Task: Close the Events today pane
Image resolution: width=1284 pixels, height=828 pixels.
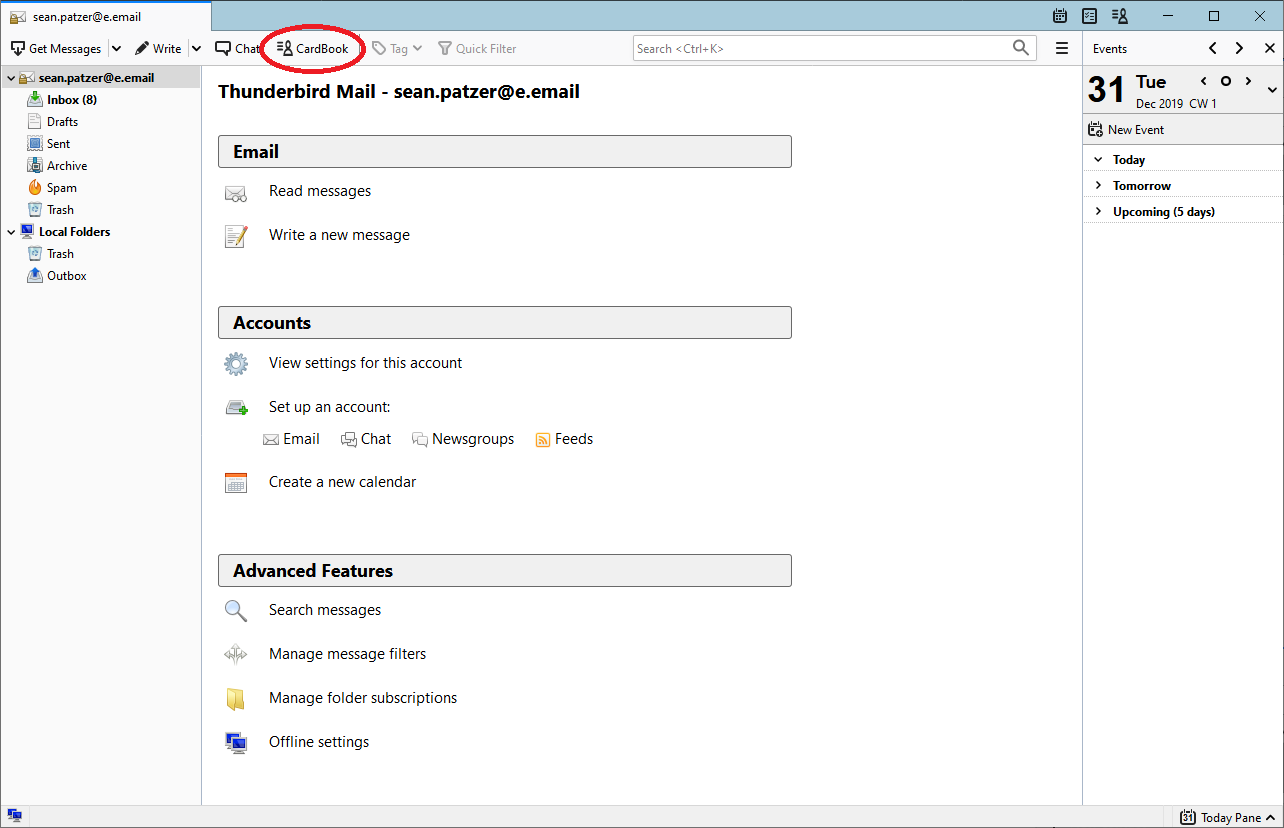Action: click(1270, 48)
